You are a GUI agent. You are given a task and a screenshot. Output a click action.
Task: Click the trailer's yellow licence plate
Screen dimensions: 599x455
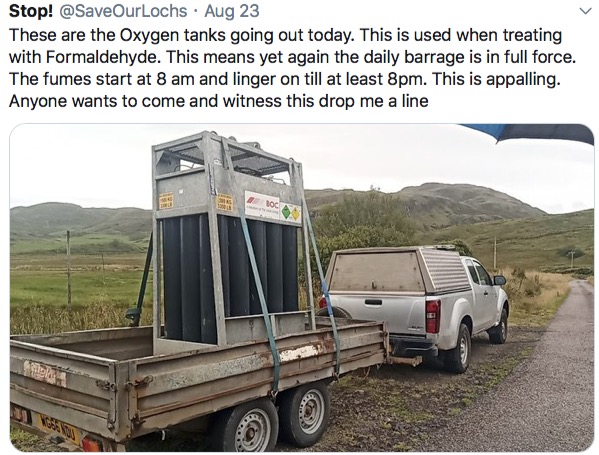[x=58, y=427]
